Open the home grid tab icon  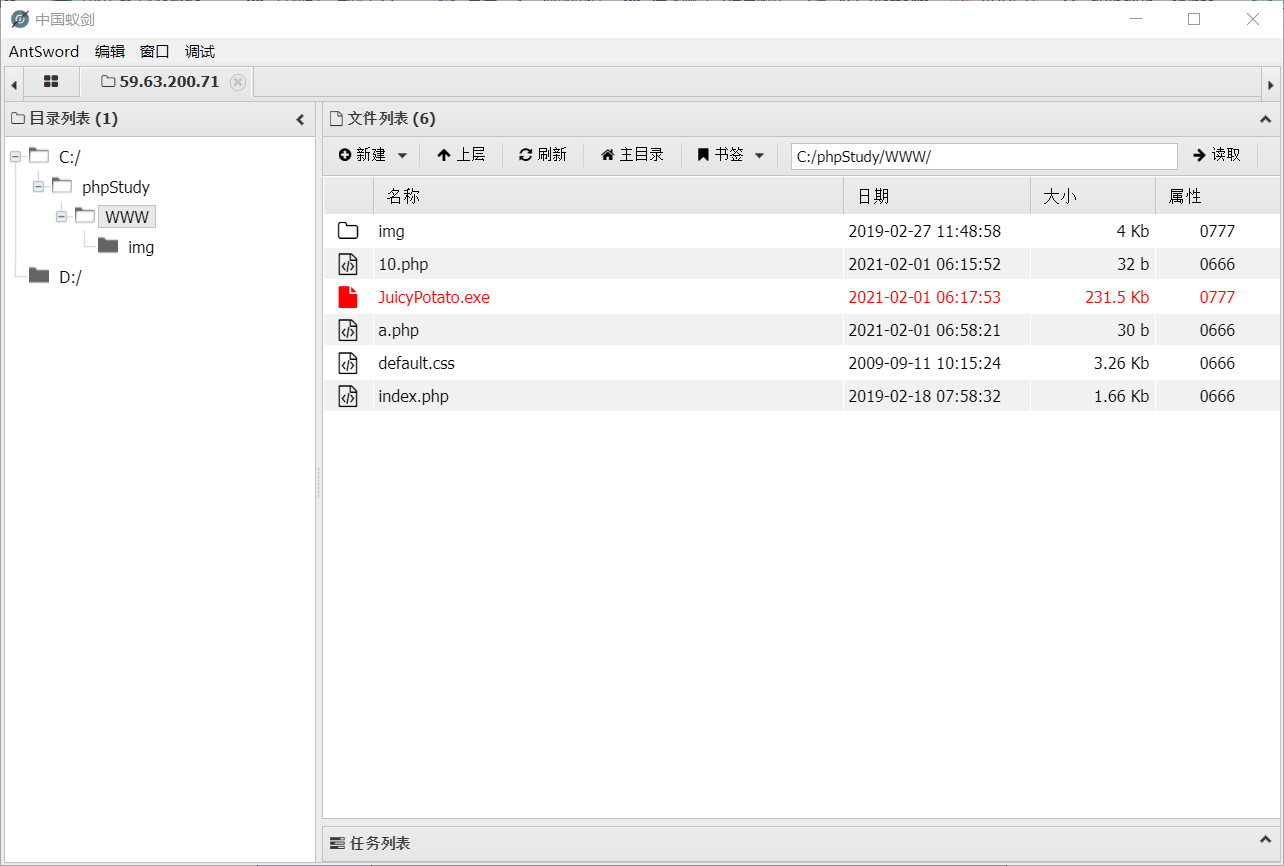[x=51, y=82]
